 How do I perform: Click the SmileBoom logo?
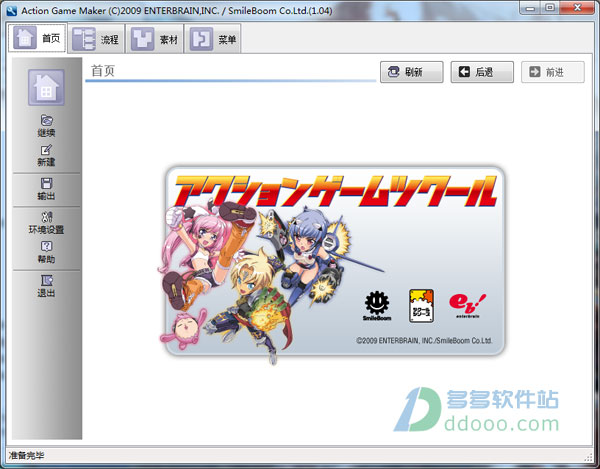click(x=377, y=306)
